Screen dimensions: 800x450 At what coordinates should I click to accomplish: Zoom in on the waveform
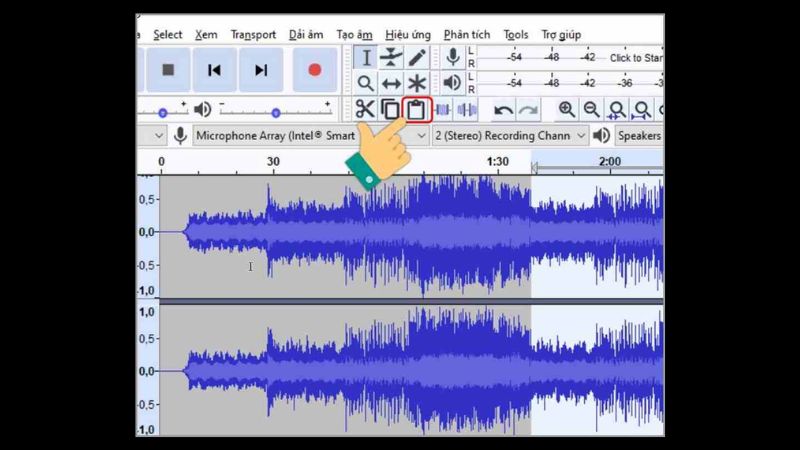coord(566,110)
